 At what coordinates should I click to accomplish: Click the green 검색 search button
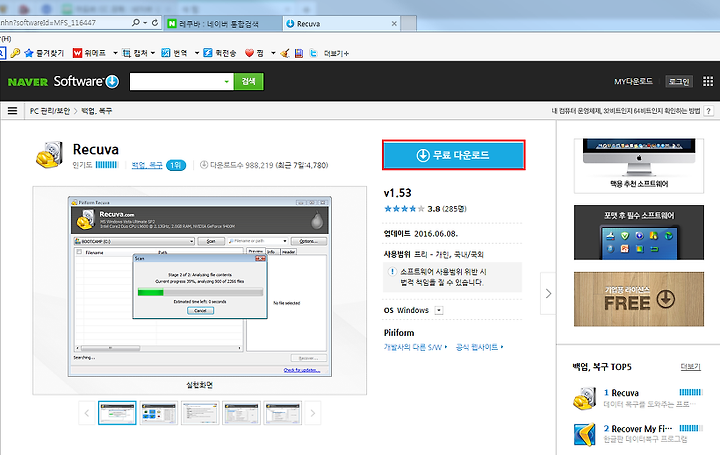[x=248, y=81]
